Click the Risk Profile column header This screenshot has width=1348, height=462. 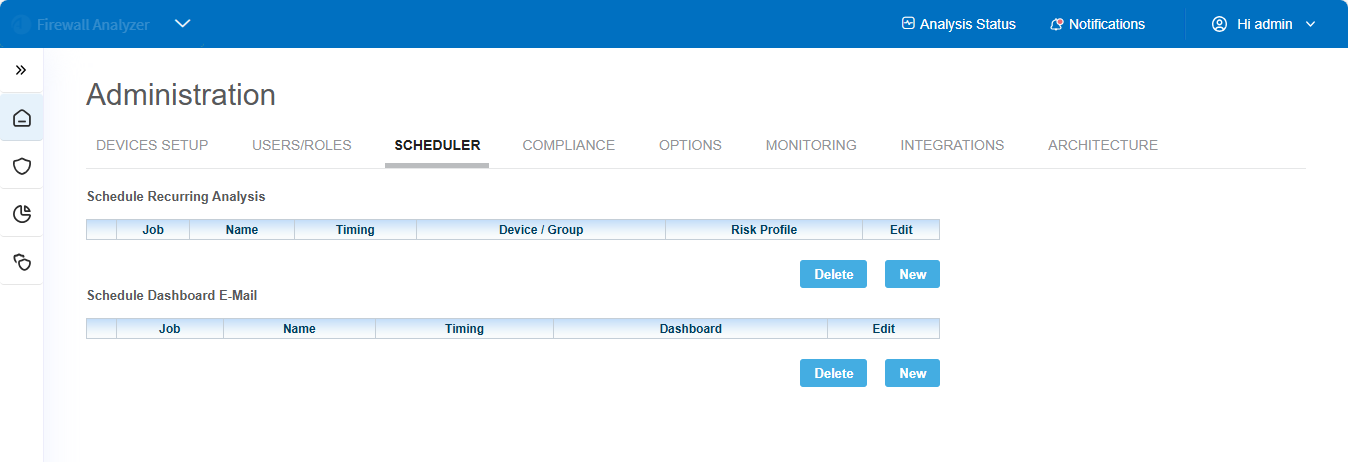[764, 230]
